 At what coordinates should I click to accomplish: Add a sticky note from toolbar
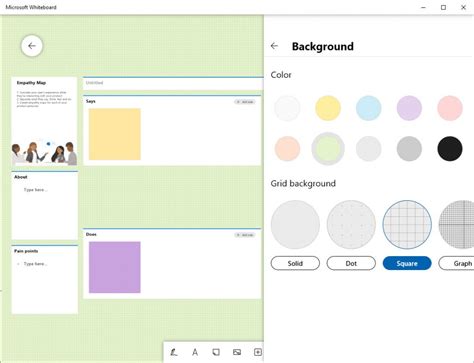(x=216, y=352)
